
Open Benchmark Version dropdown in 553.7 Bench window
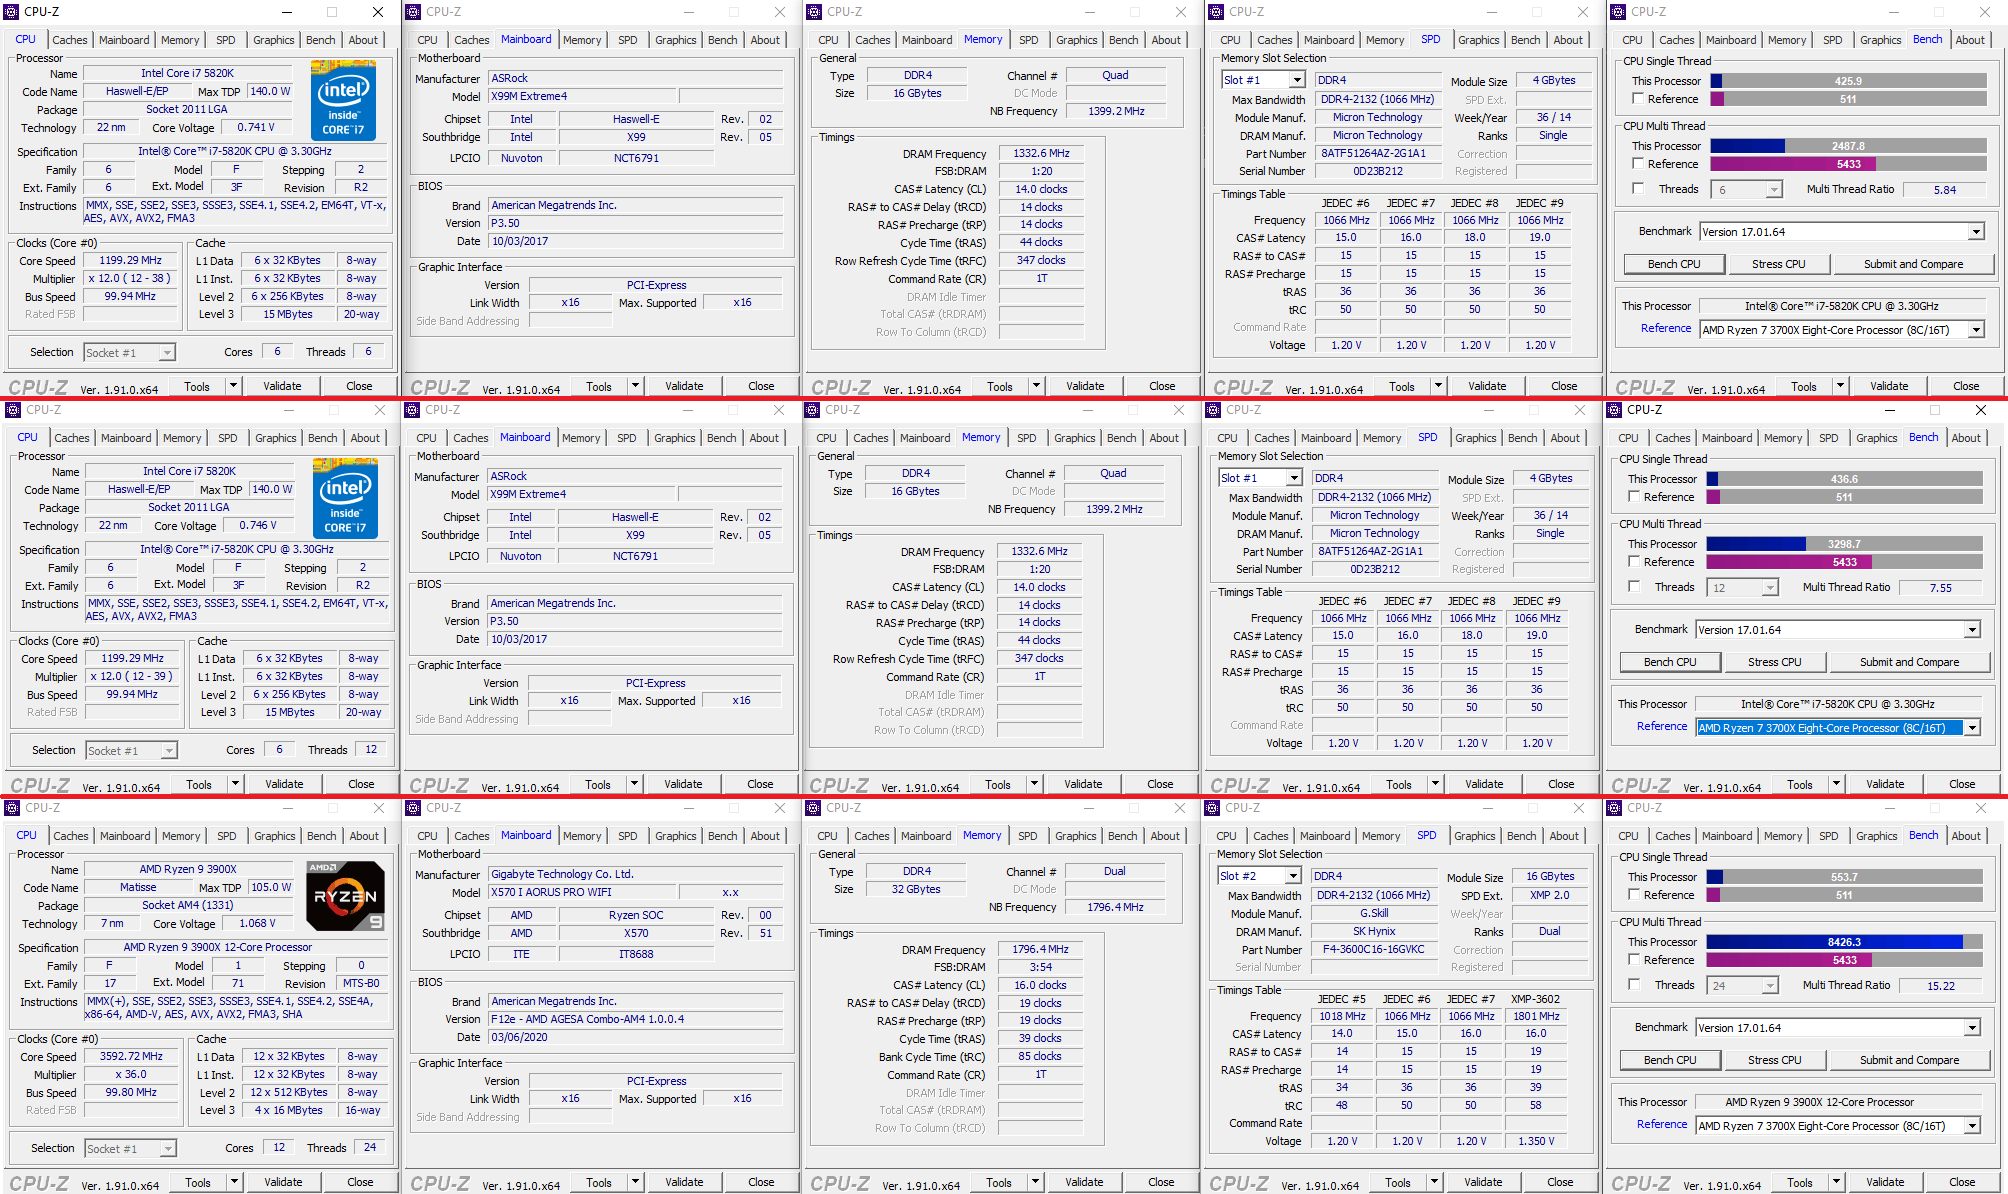click(1837, 1028)
